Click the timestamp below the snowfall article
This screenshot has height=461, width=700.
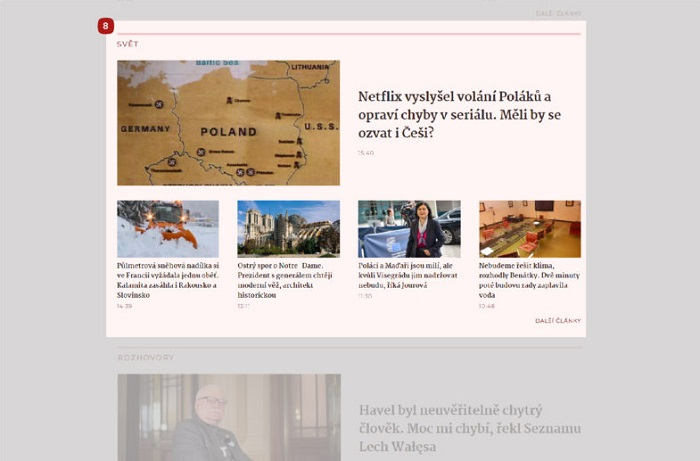tap(124, 306)
